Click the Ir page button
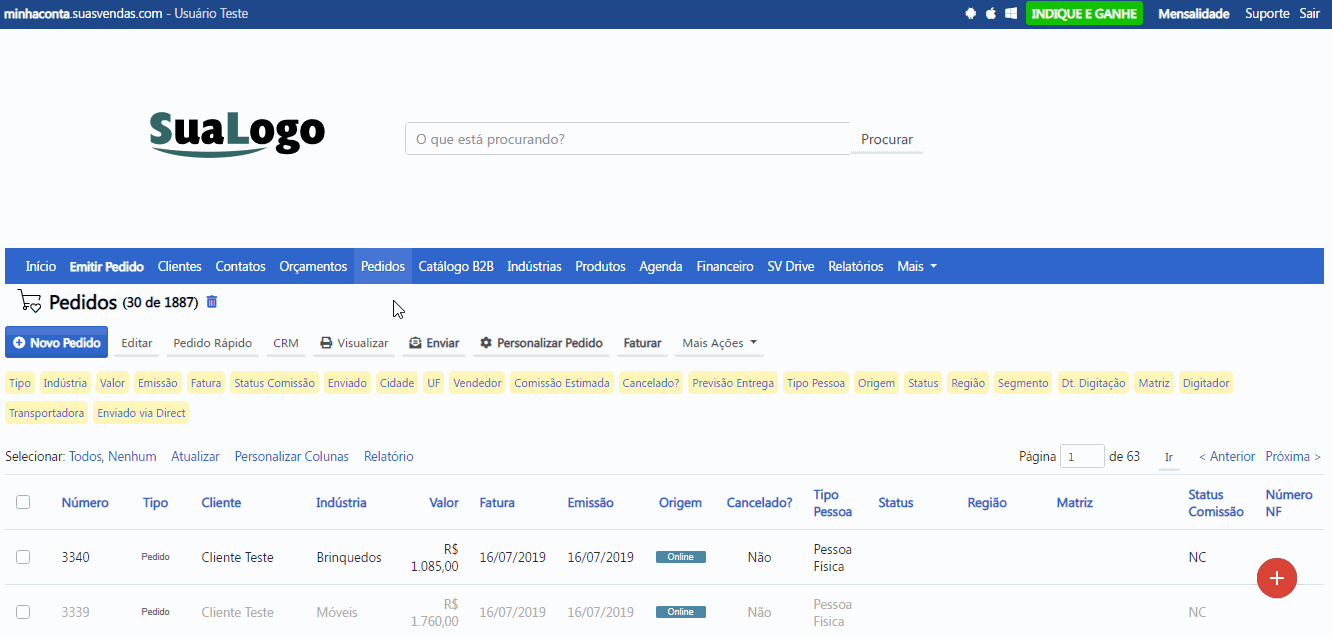1332x639 pixels. point(1169,457)
